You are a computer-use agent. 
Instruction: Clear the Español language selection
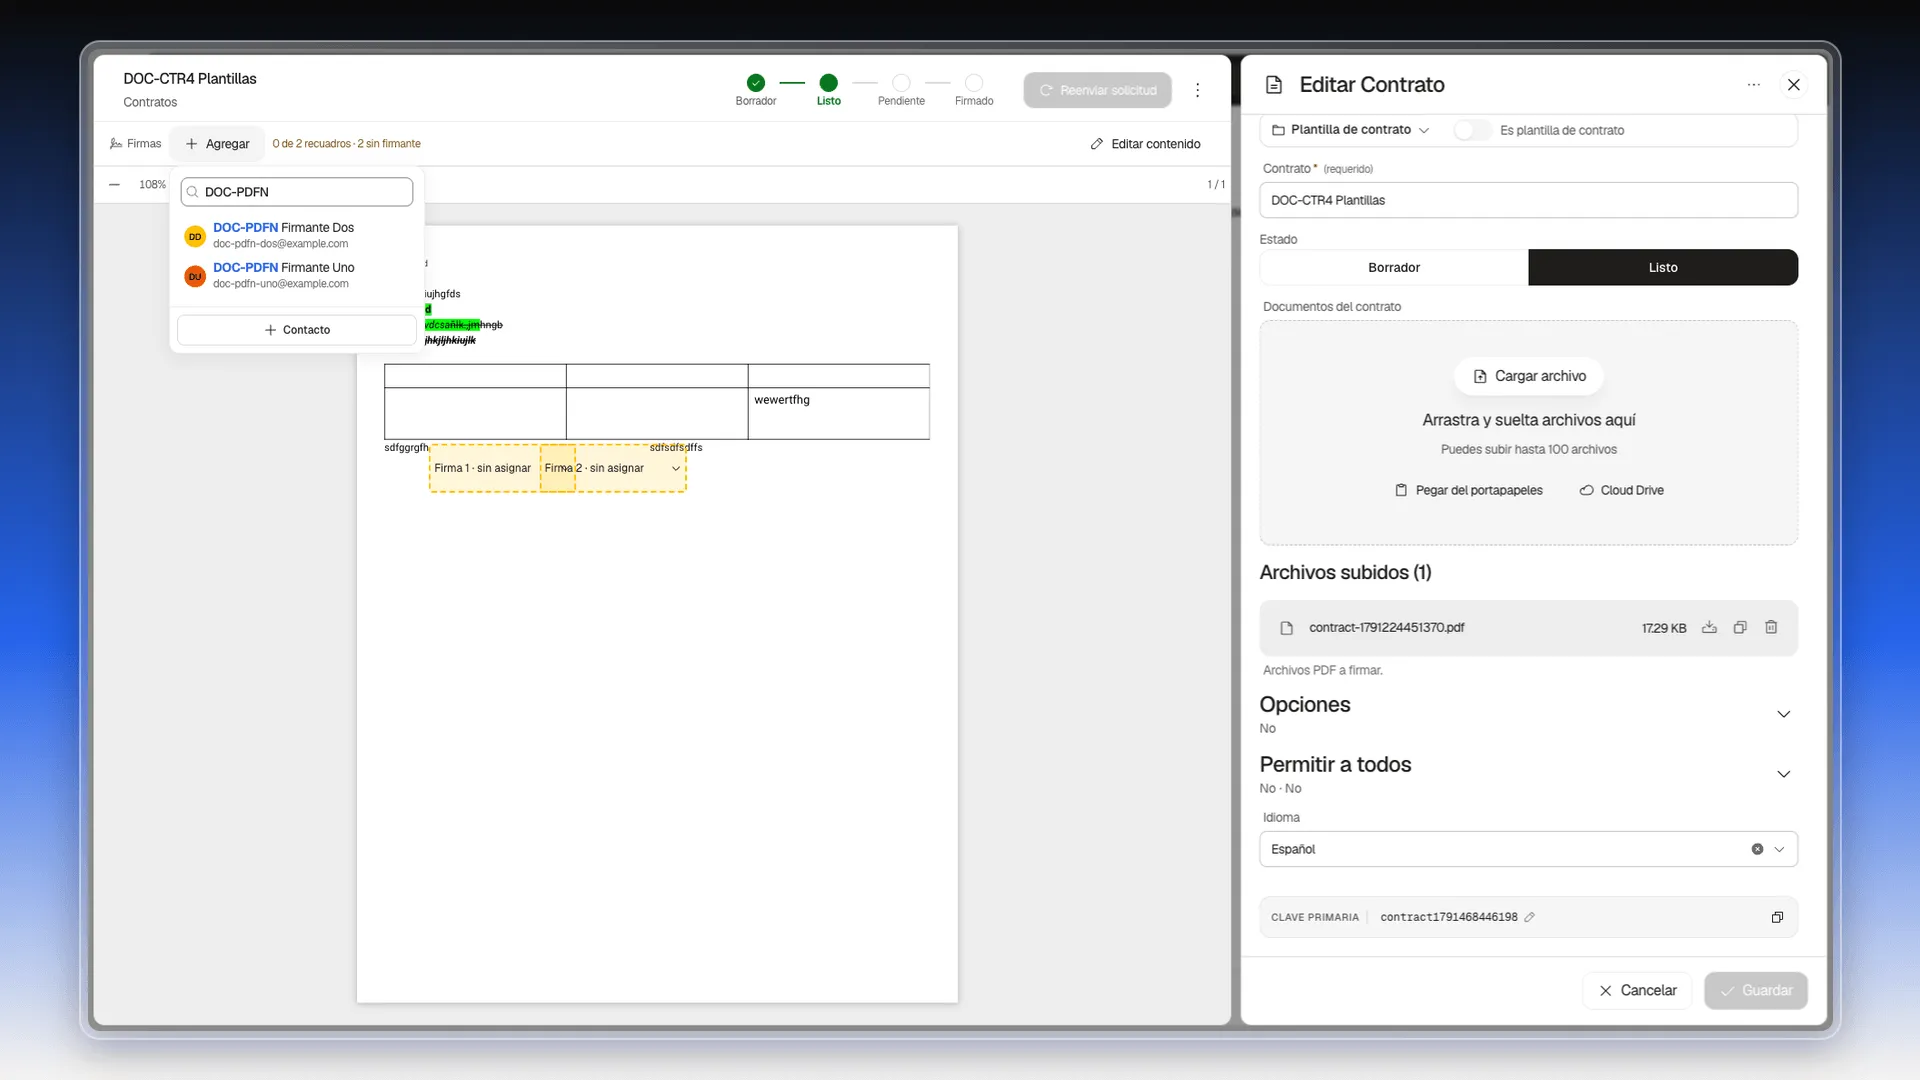coord(1757,849)
